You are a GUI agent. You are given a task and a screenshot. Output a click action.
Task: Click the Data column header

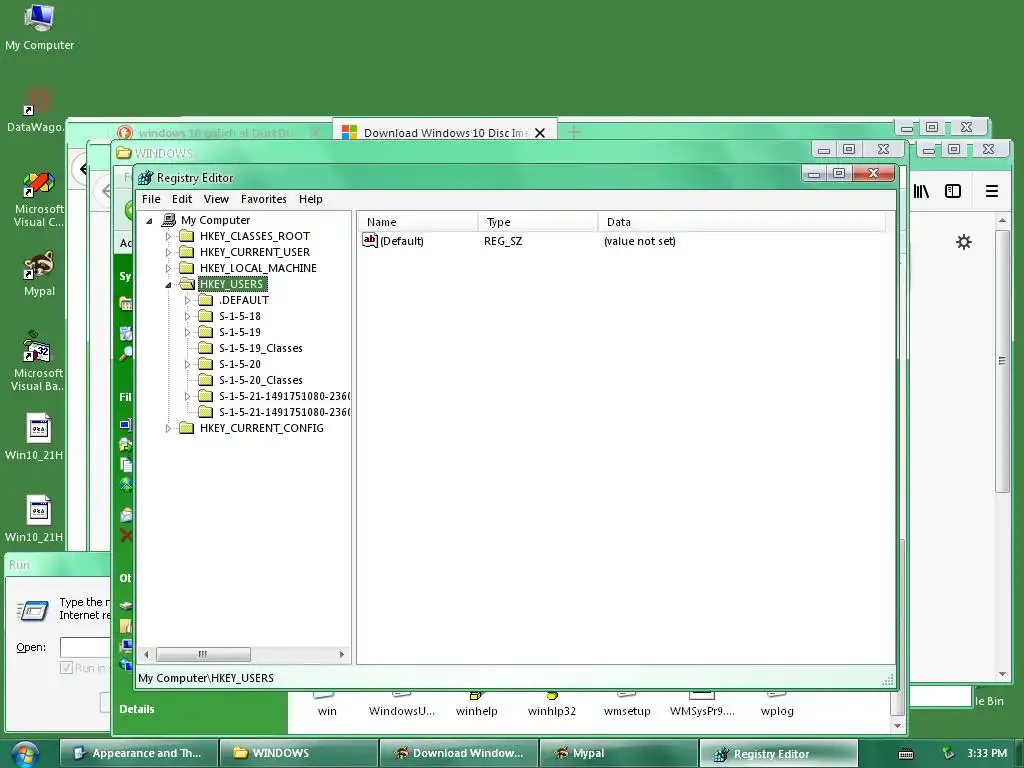tap(742, 222)
